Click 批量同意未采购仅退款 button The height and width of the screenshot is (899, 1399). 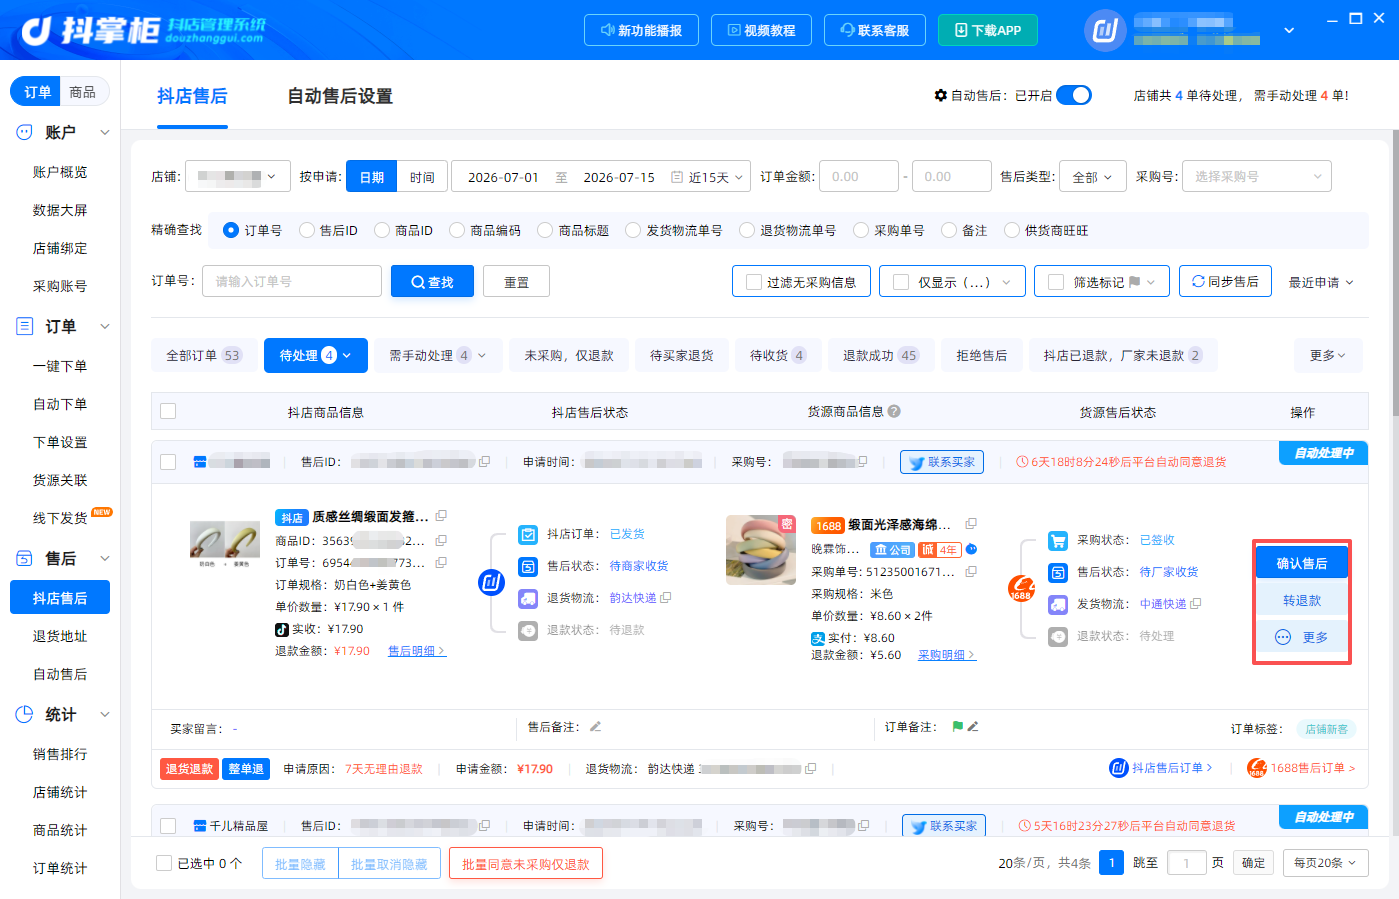[x=526, y=864]
